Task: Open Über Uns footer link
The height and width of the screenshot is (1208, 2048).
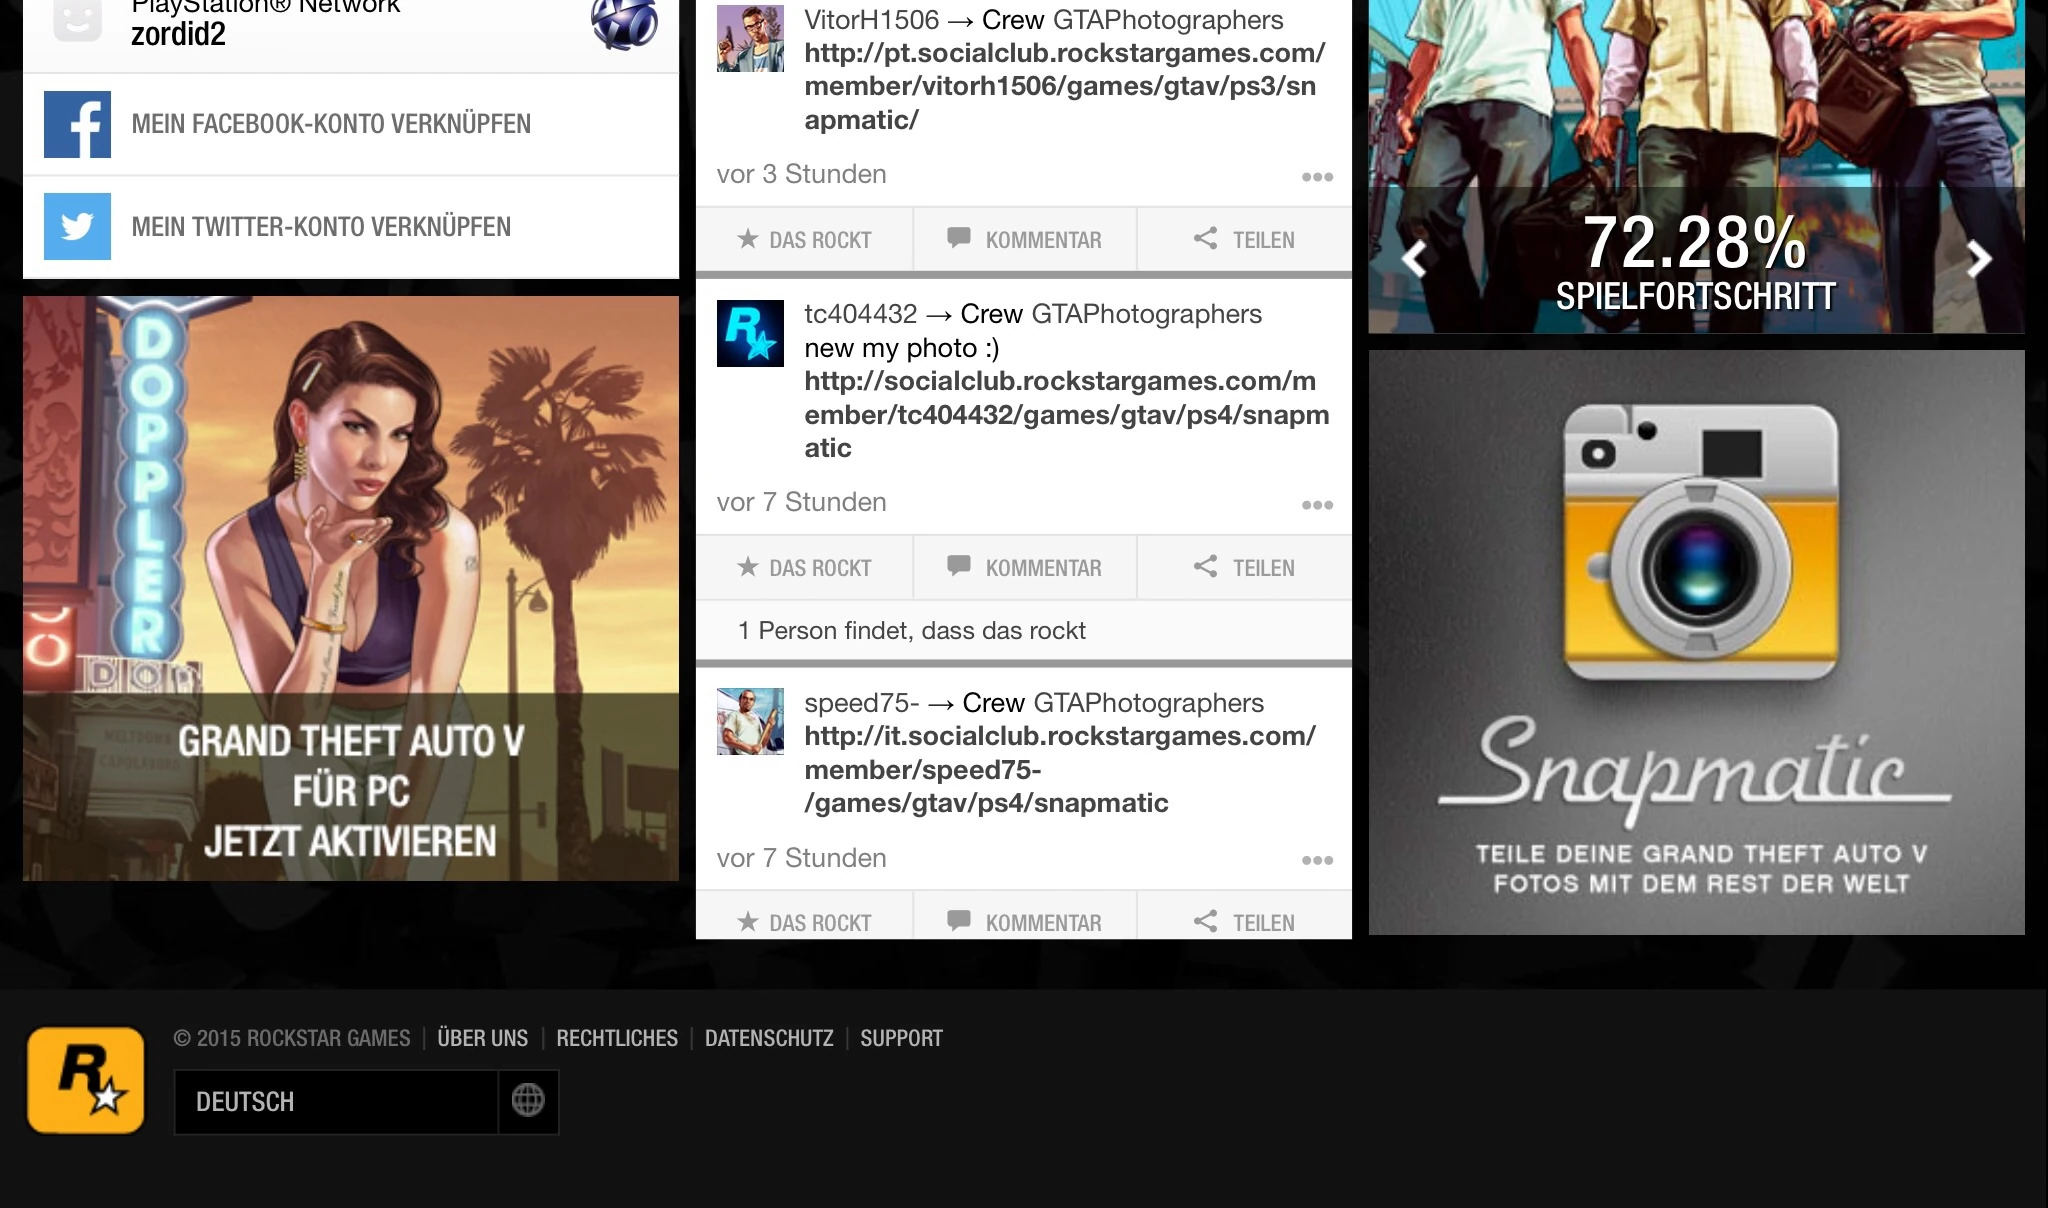Action: (482, 1038)
